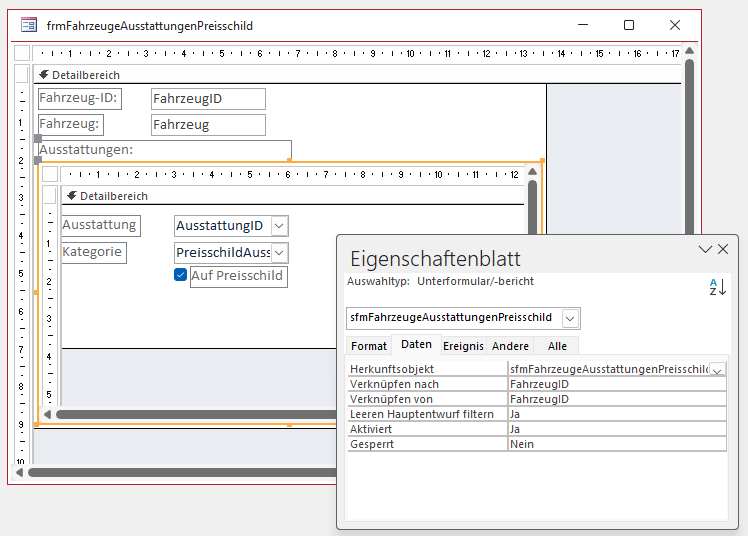The height and width of the screenshot is (536, 748).
Task: Maximize the frmFahrzeugeAusstattungenPreisschild window
Action: click(x=629, y=25)
